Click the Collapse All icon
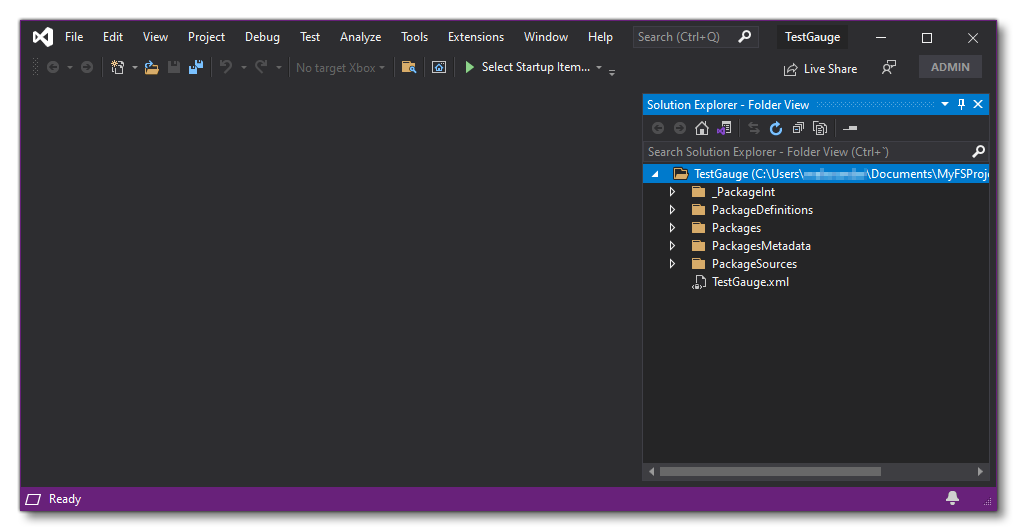Screen dimensions: 1017x531 click(798, 128)
